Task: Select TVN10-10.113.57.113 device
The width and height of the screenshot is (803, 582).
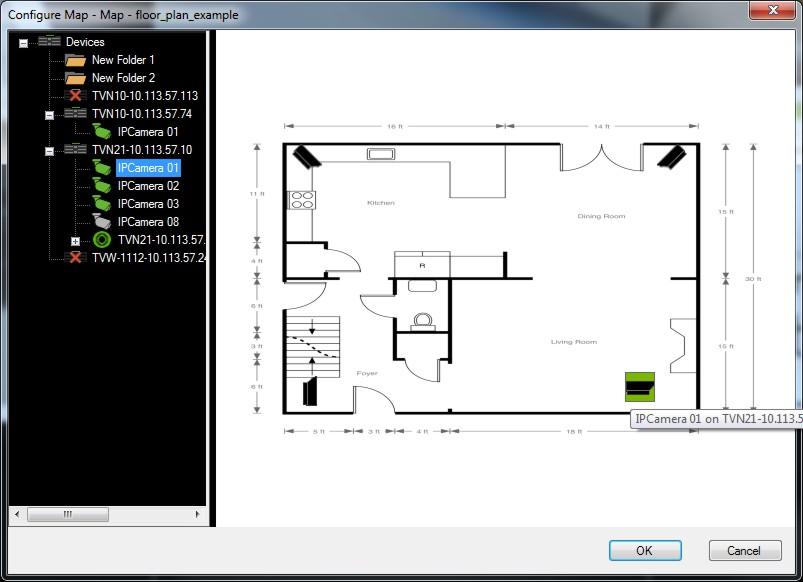Action: [145, 96]
